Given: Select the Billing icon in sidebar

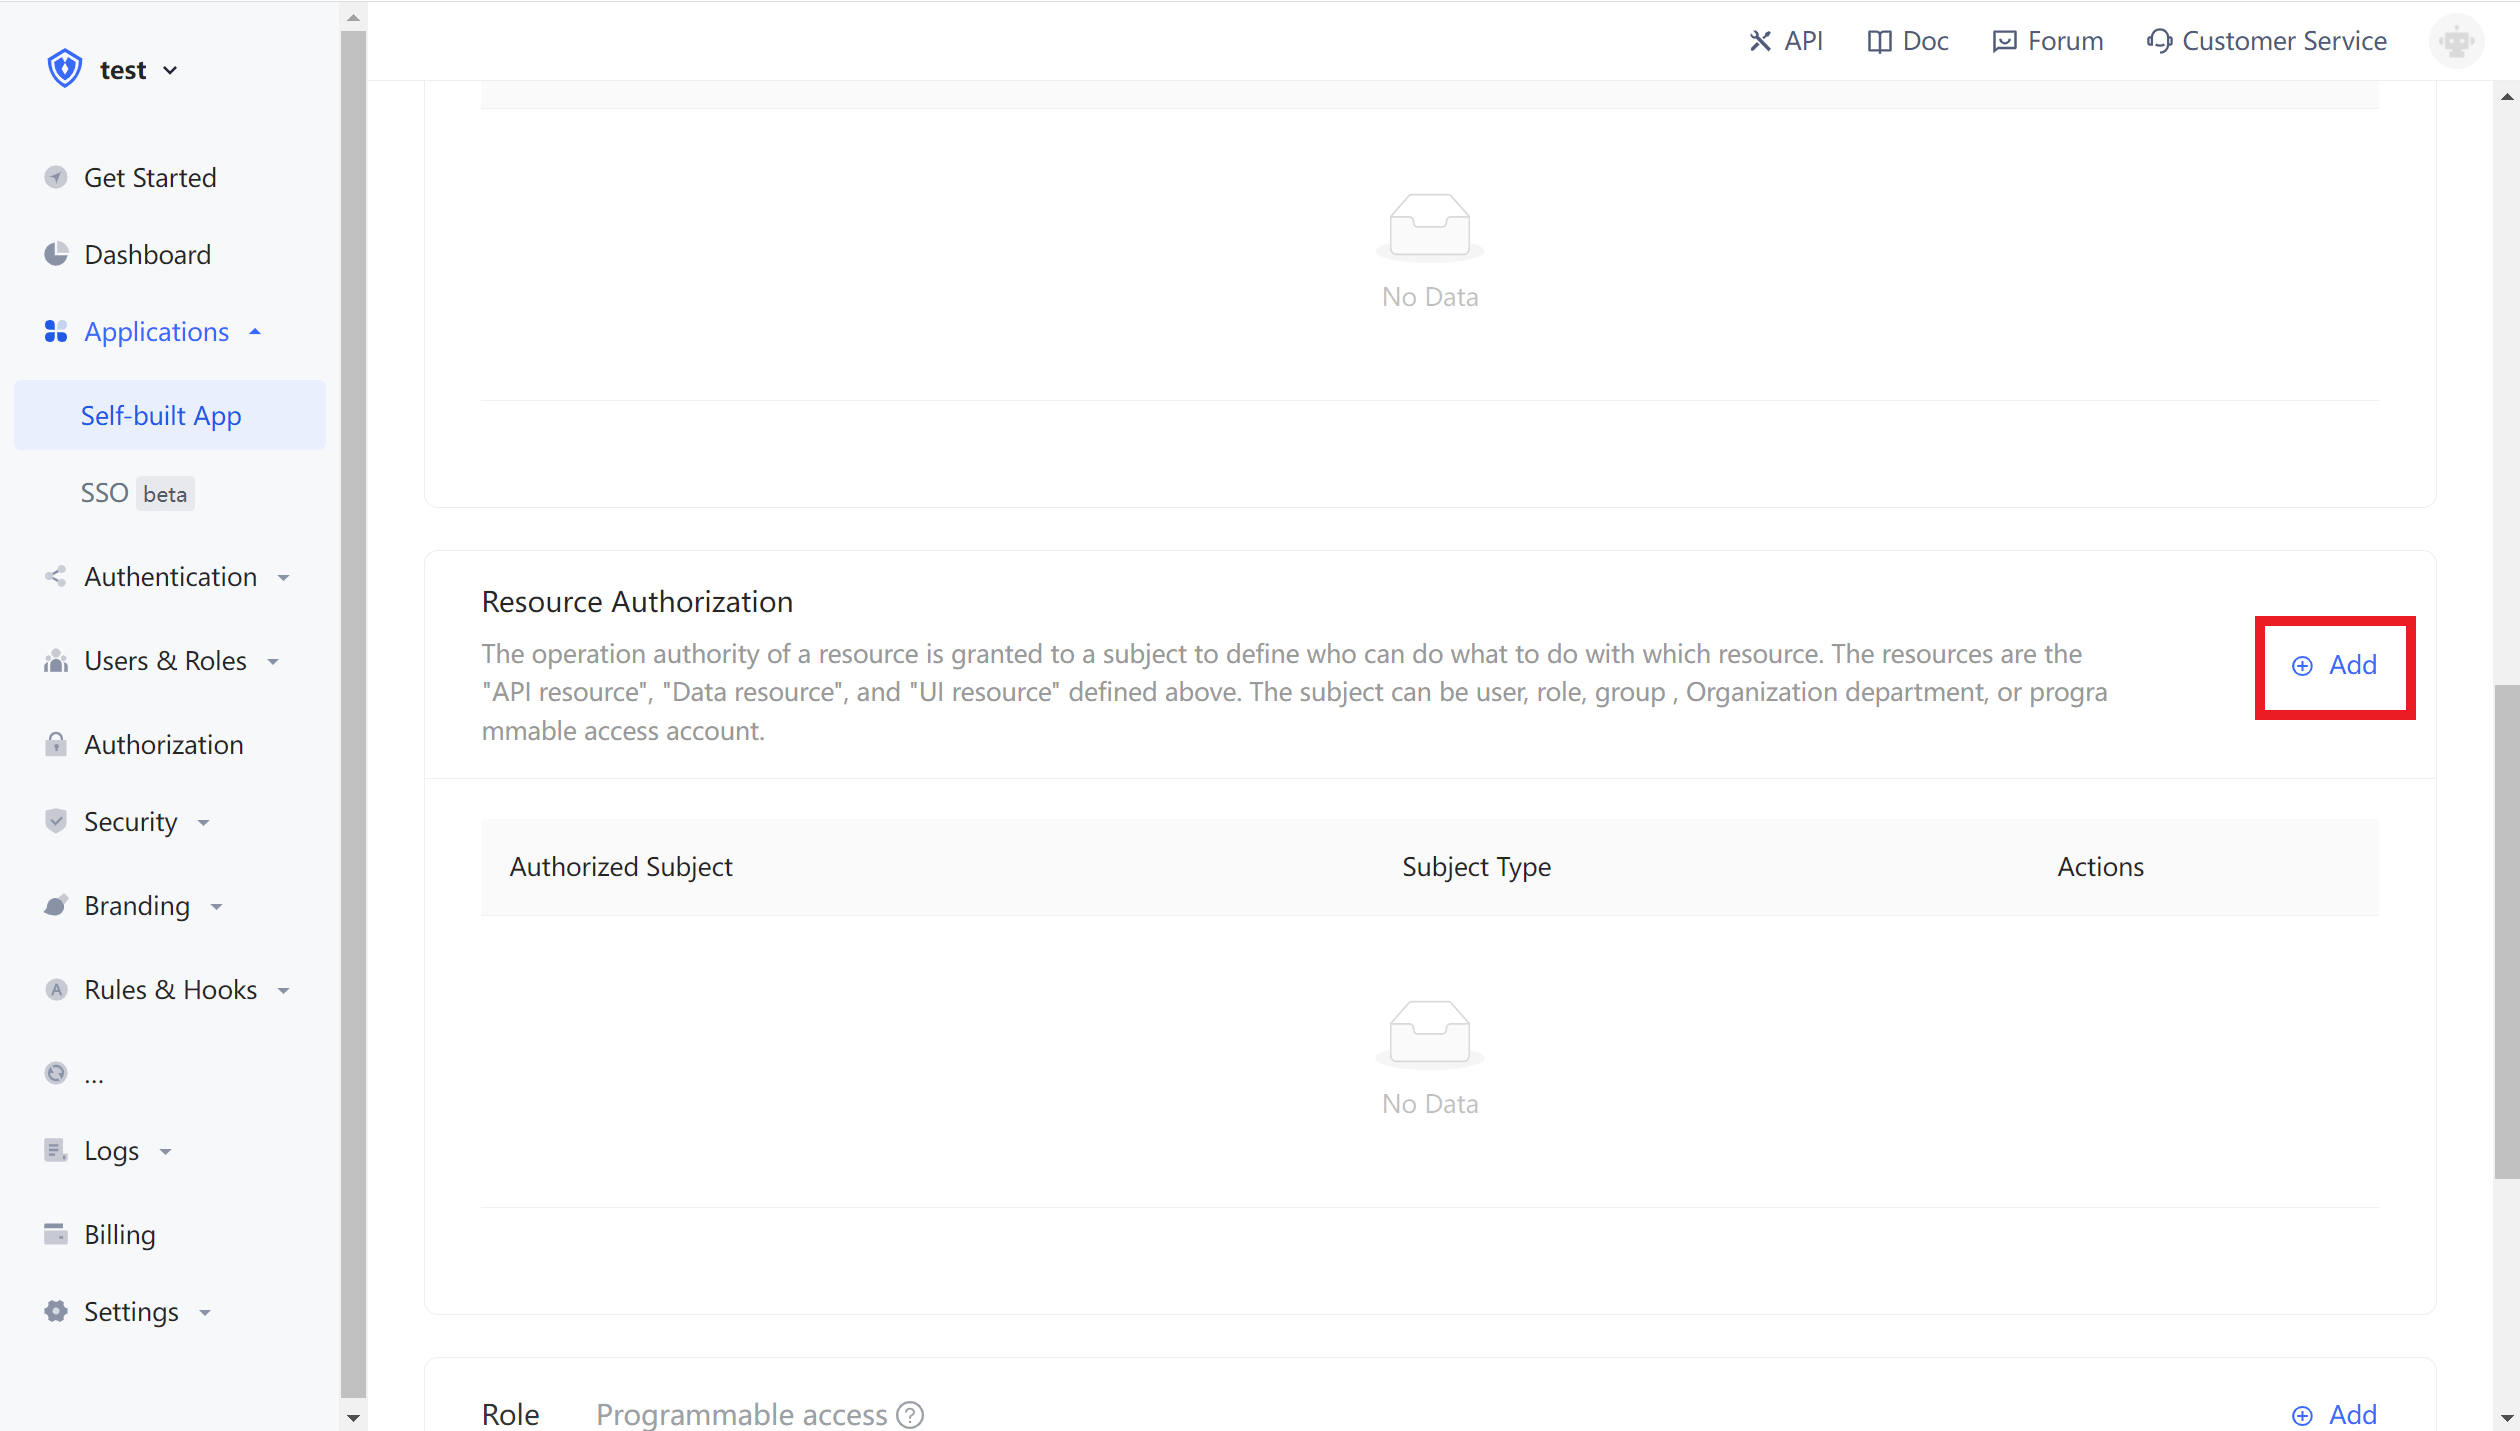Looking at the screenshot, I should point(56,1234).
